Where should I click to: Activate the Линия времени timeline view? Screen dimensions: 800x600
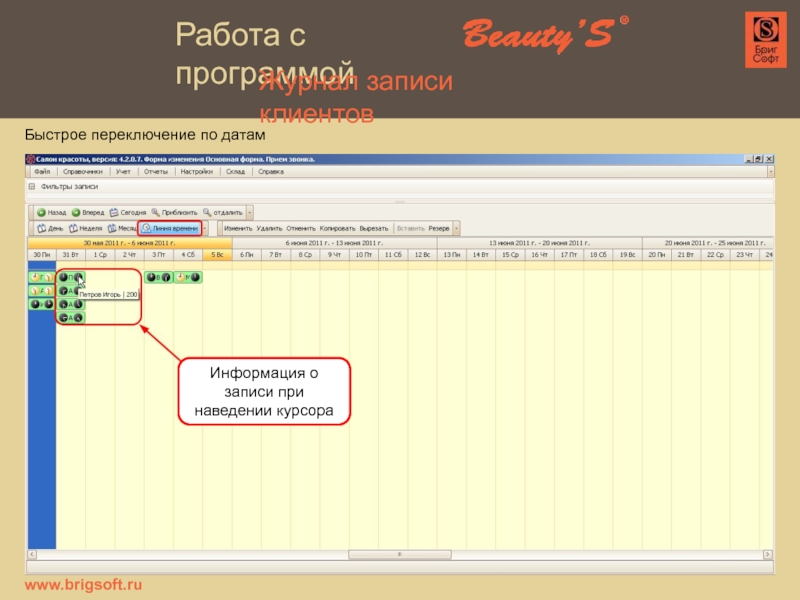click(170, 228)
